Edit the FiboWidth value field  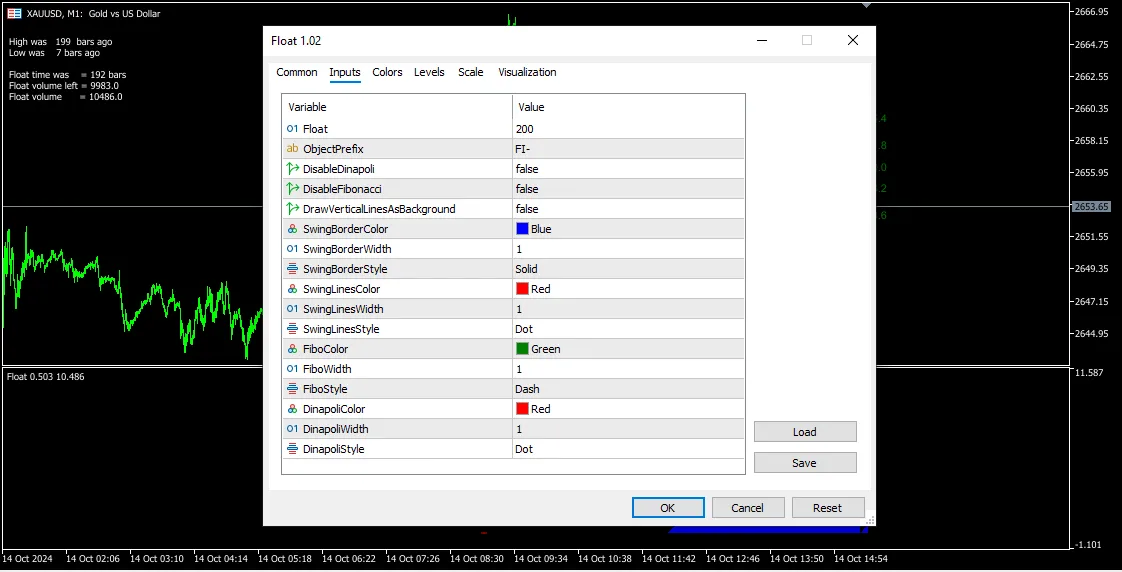click(628, 369)
